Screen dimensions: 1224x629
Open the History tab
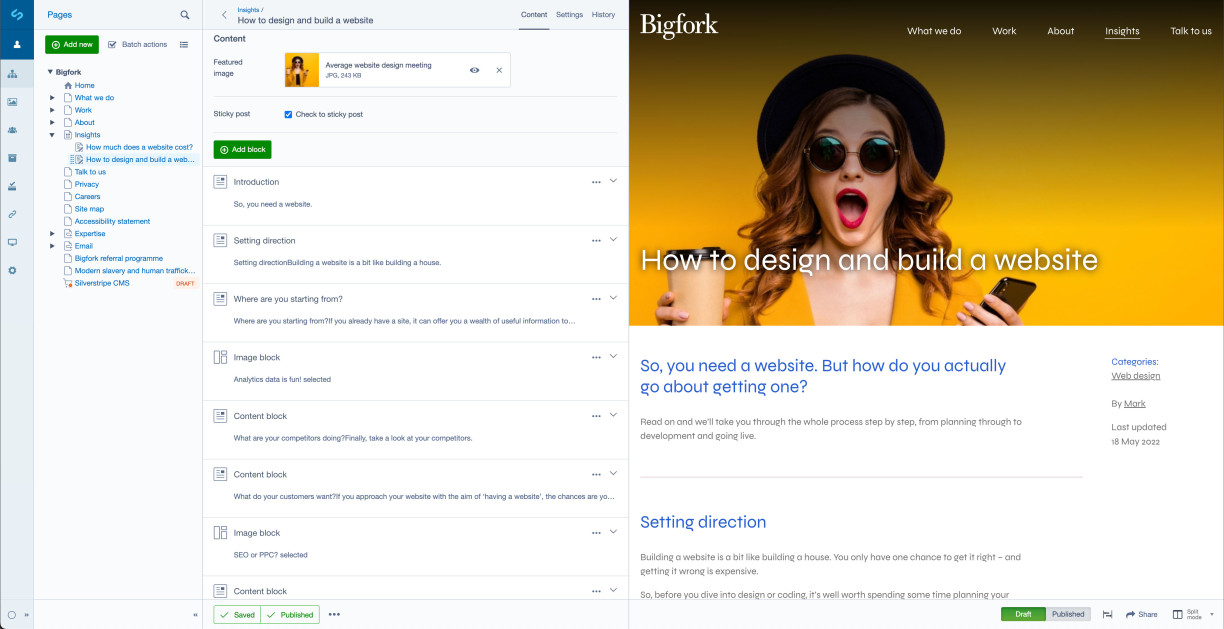tap(603, 15)
